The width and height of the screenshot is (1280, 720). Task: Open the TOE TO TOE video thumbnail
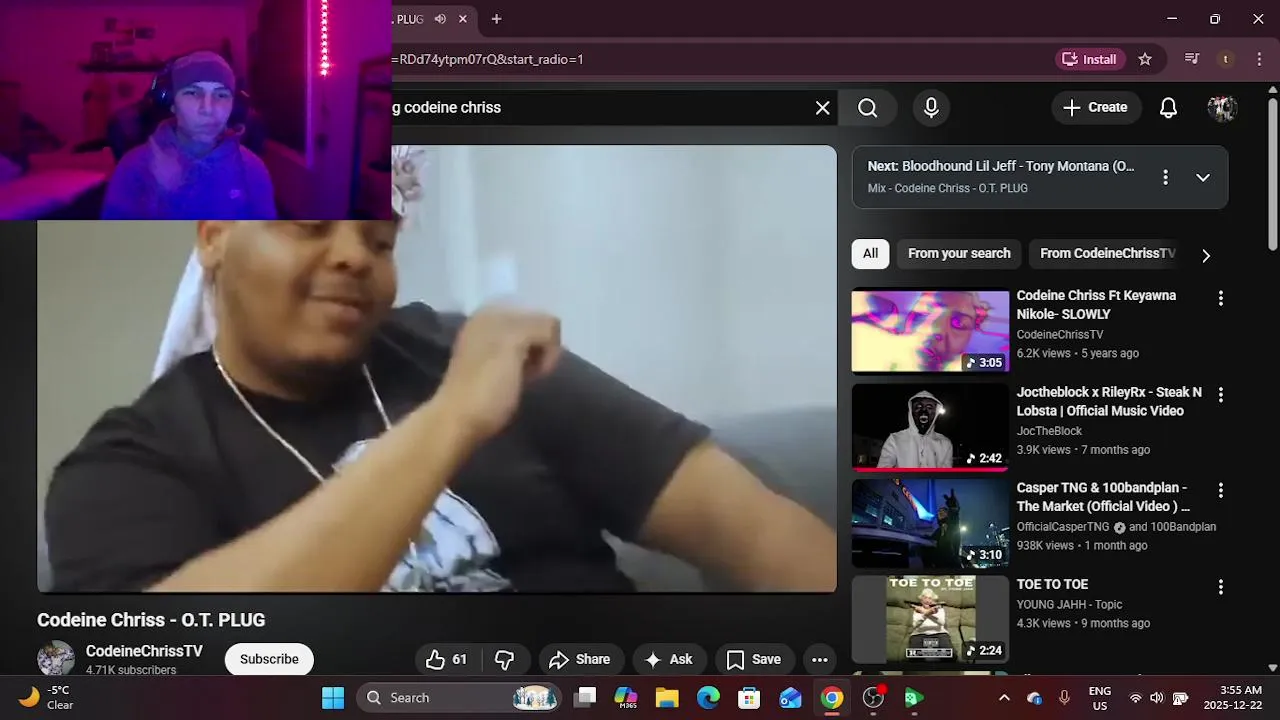pyautogui.click(x=930, y=619)
